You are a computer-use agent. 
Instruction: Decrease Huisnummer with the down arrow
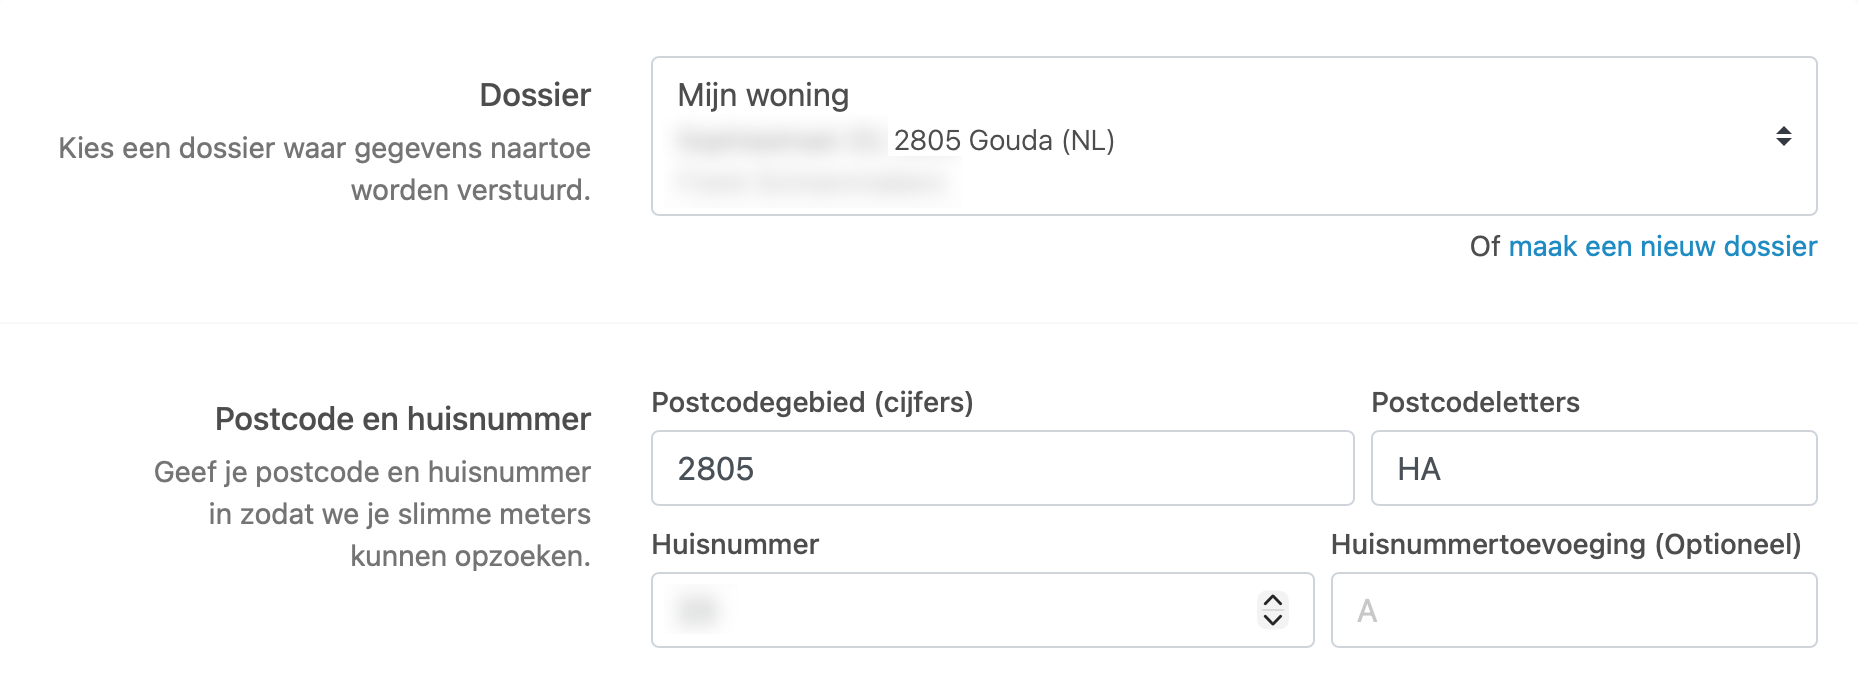[1273, 620]
